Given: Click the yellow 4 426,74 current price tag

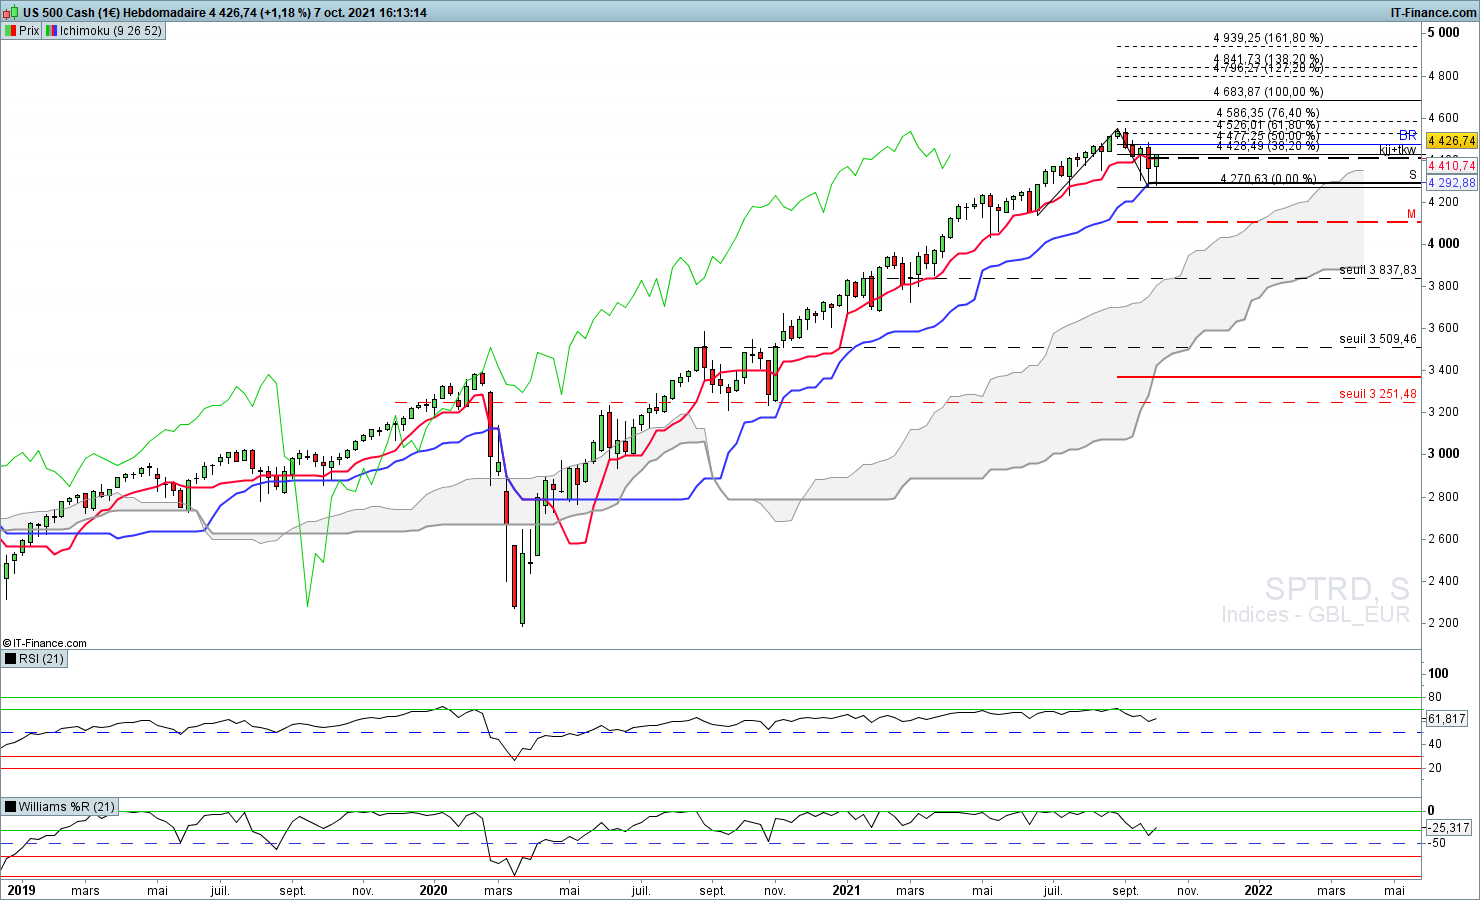Looking at the screenshot, I should 1451,141.
